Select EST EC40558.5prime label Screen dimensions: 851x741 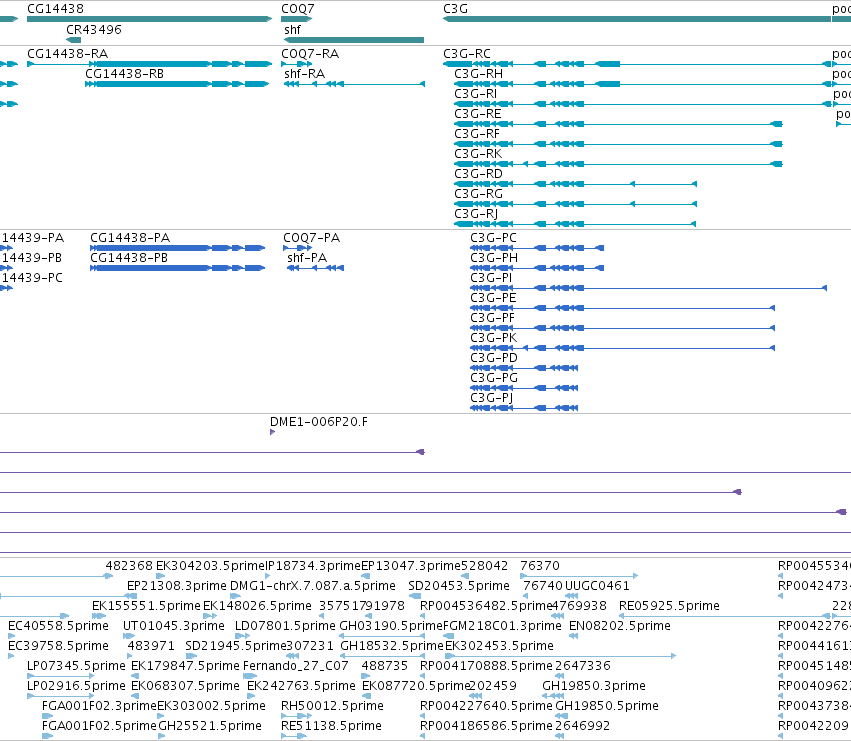click(58, 626)
